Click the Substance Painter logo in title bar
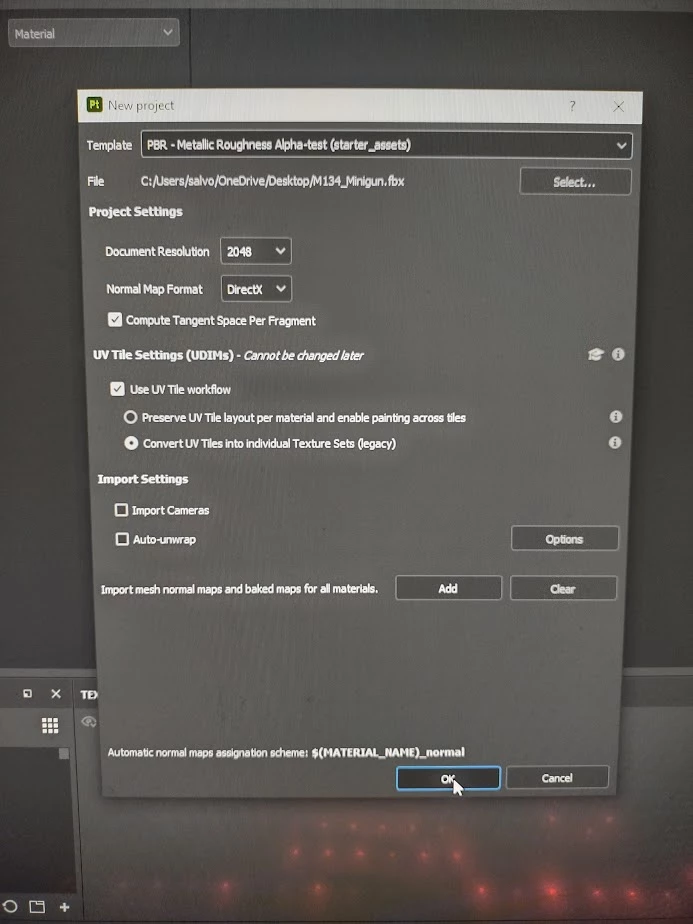The width and height of the screenshot is (693, 924). pyautogui.click(x=94, y=105)
